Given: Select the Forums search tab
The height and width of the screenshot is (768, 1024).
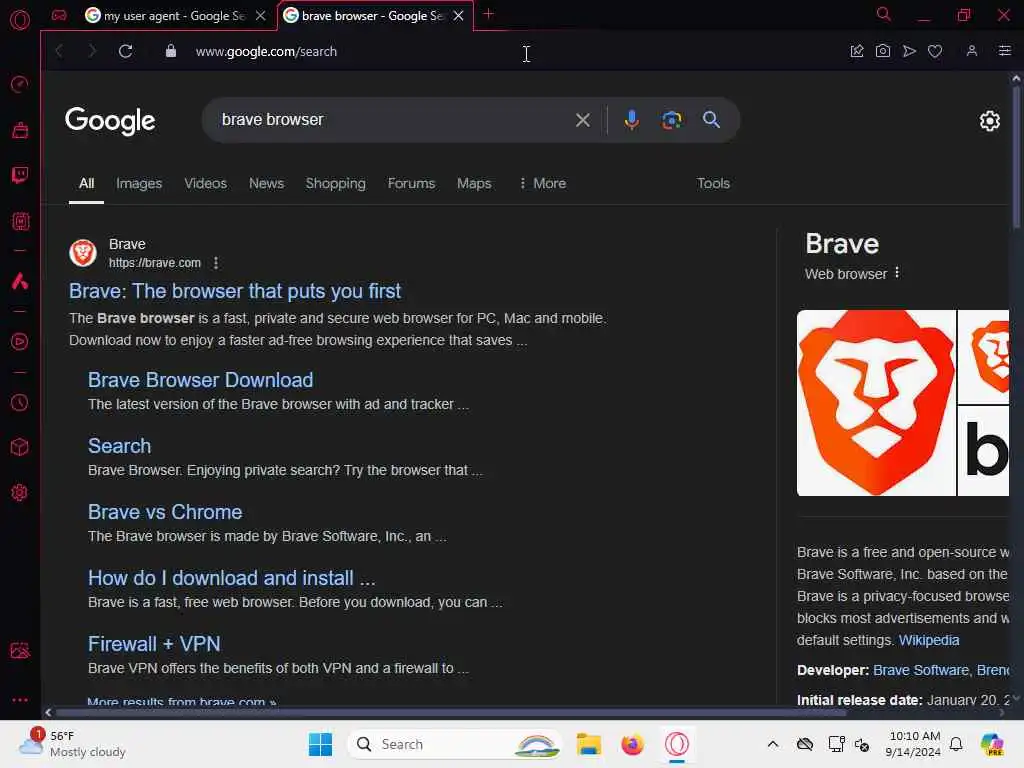Looking at the screenshot, I should (411, 184).
